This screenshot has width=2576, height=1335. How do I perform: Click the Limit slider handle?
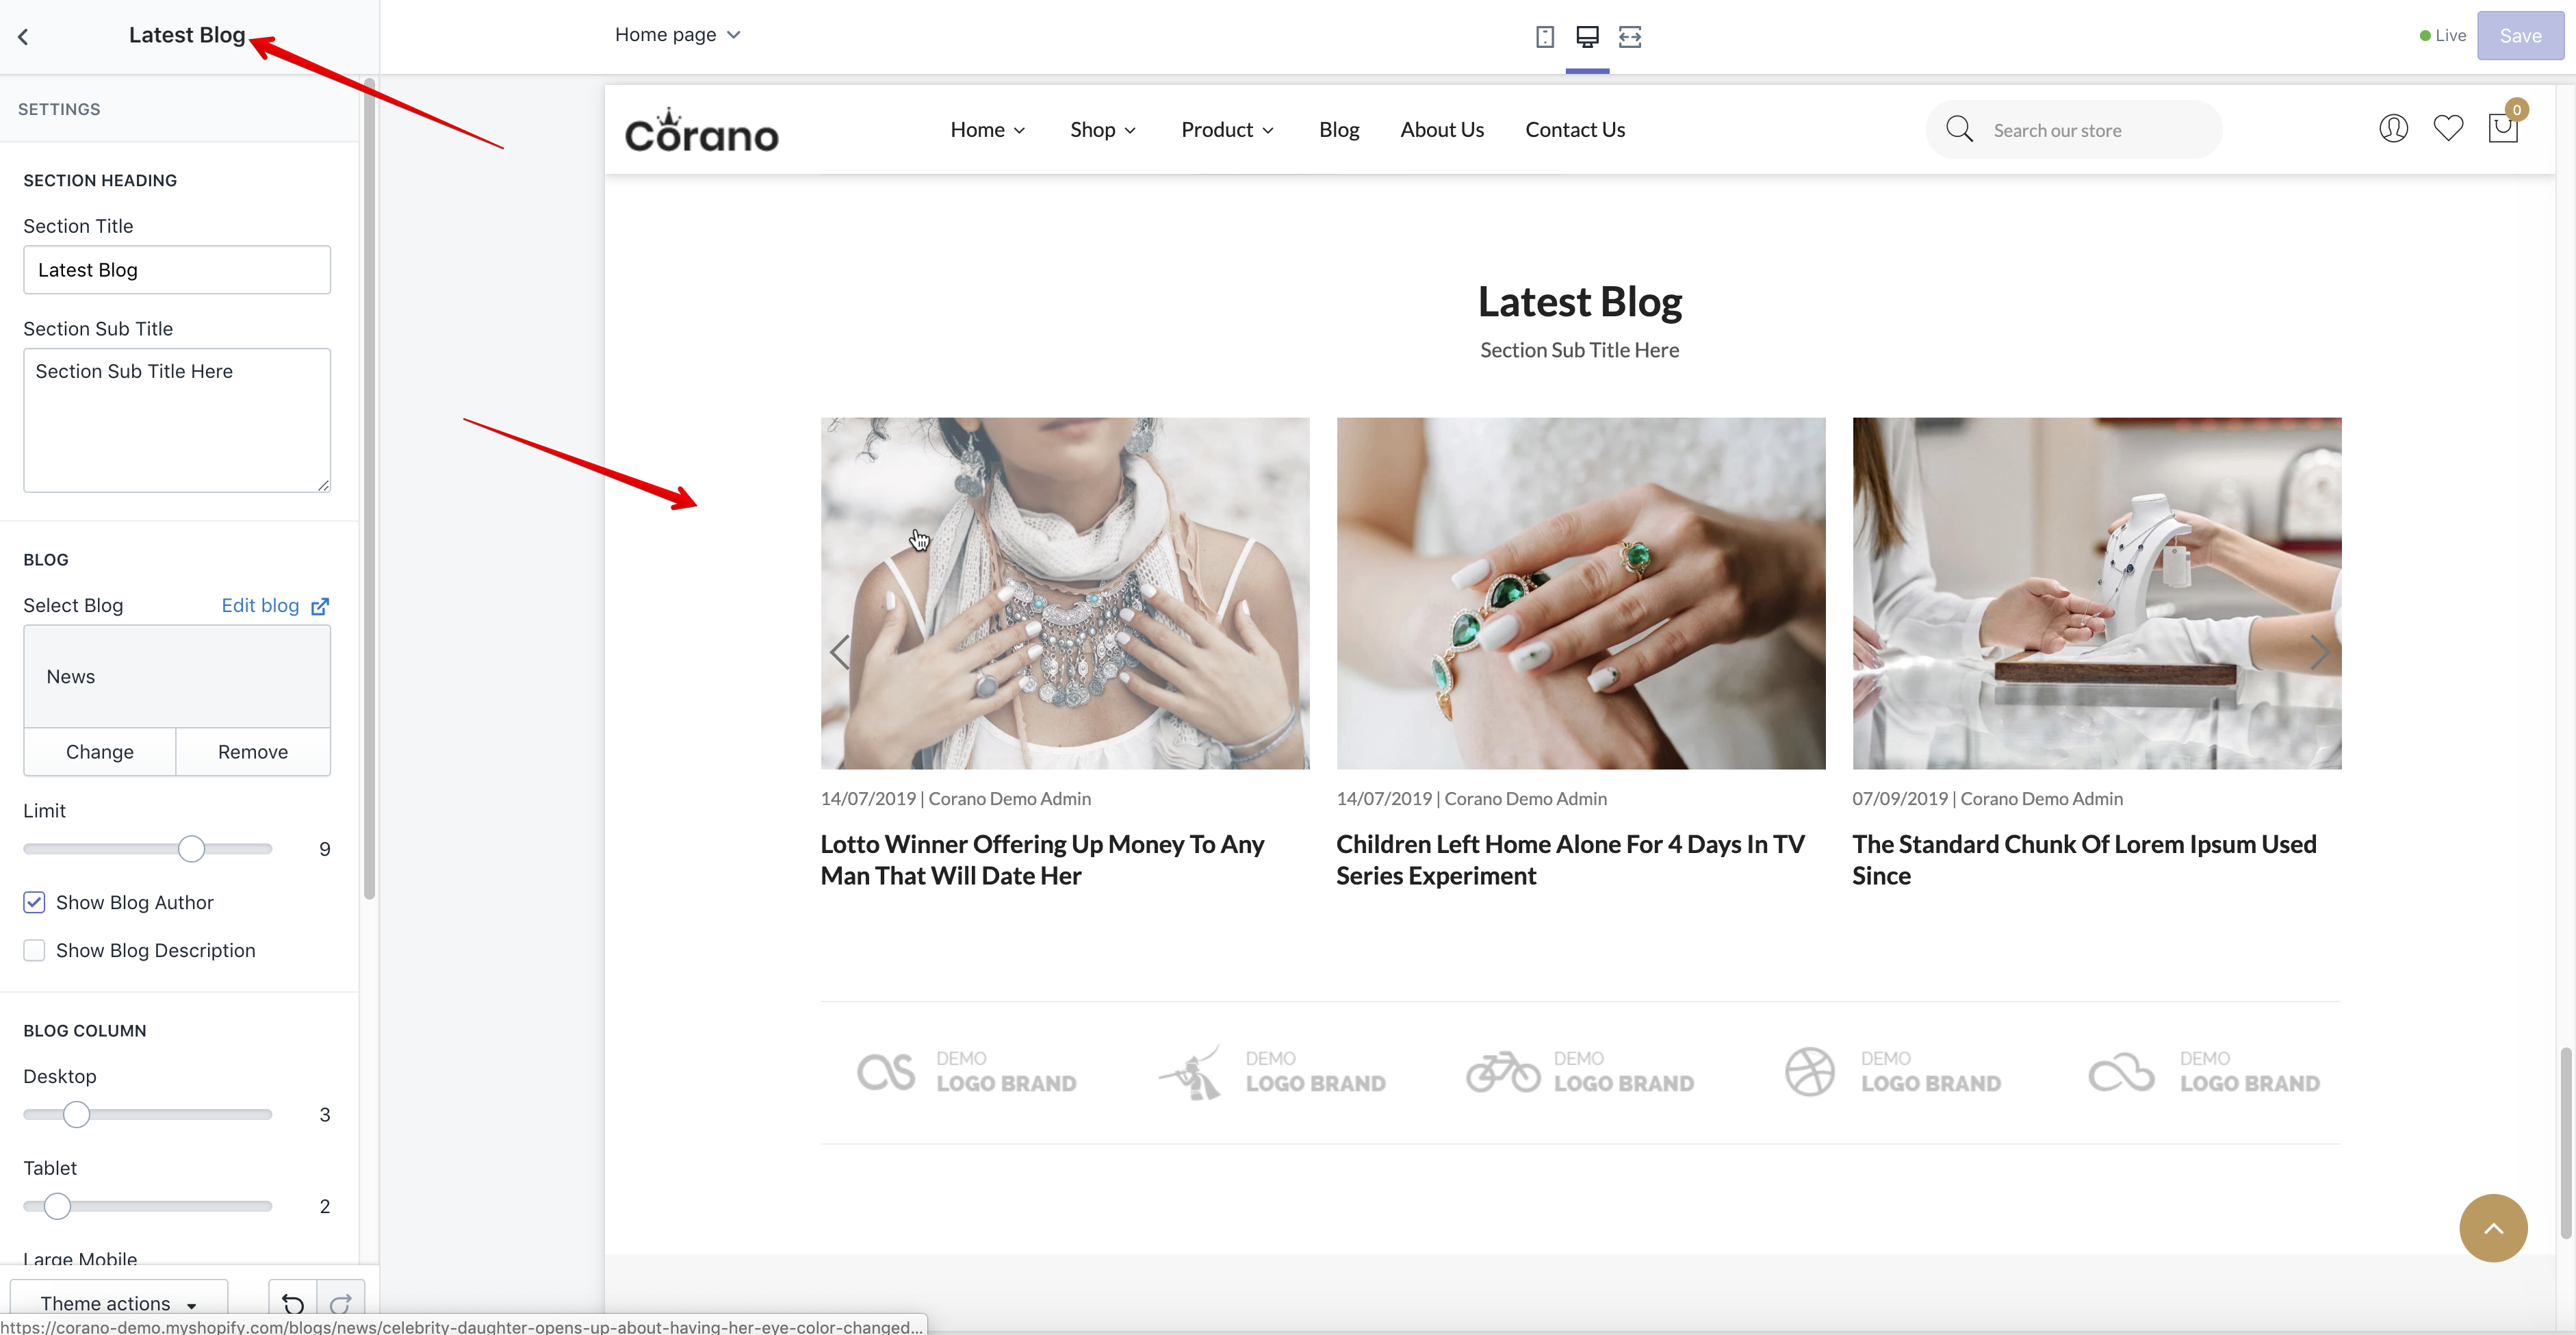pos(191,849)
